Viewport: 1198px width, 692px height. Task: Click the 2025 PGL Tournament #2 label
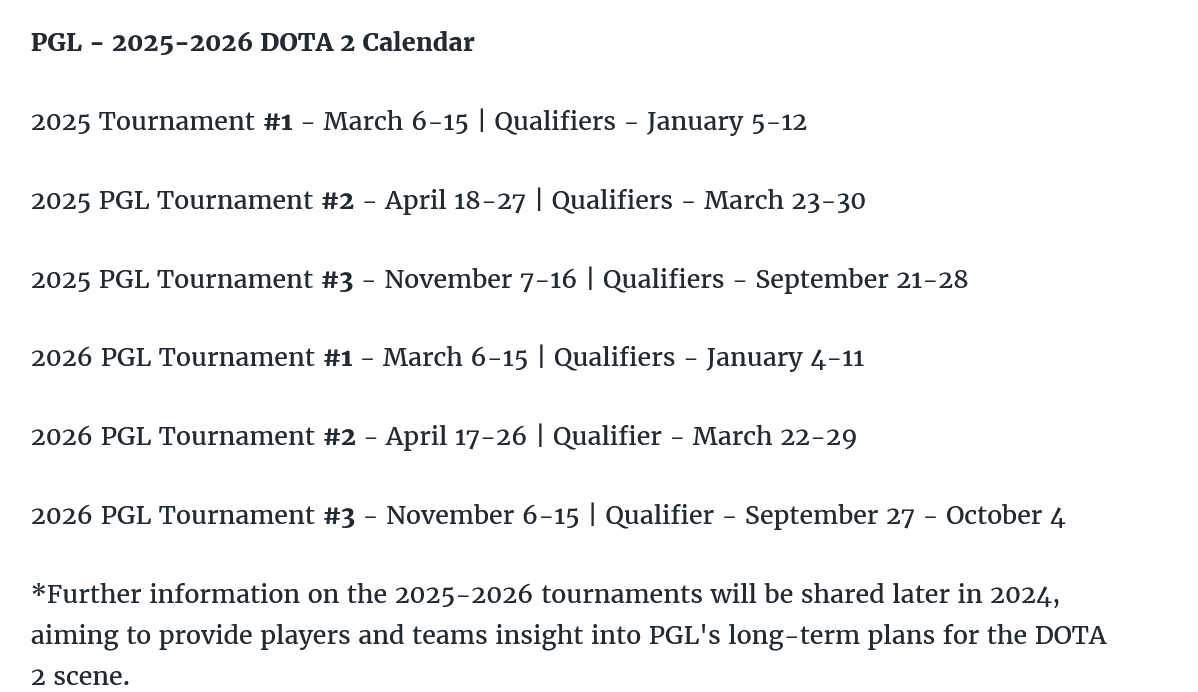(192, 201)
